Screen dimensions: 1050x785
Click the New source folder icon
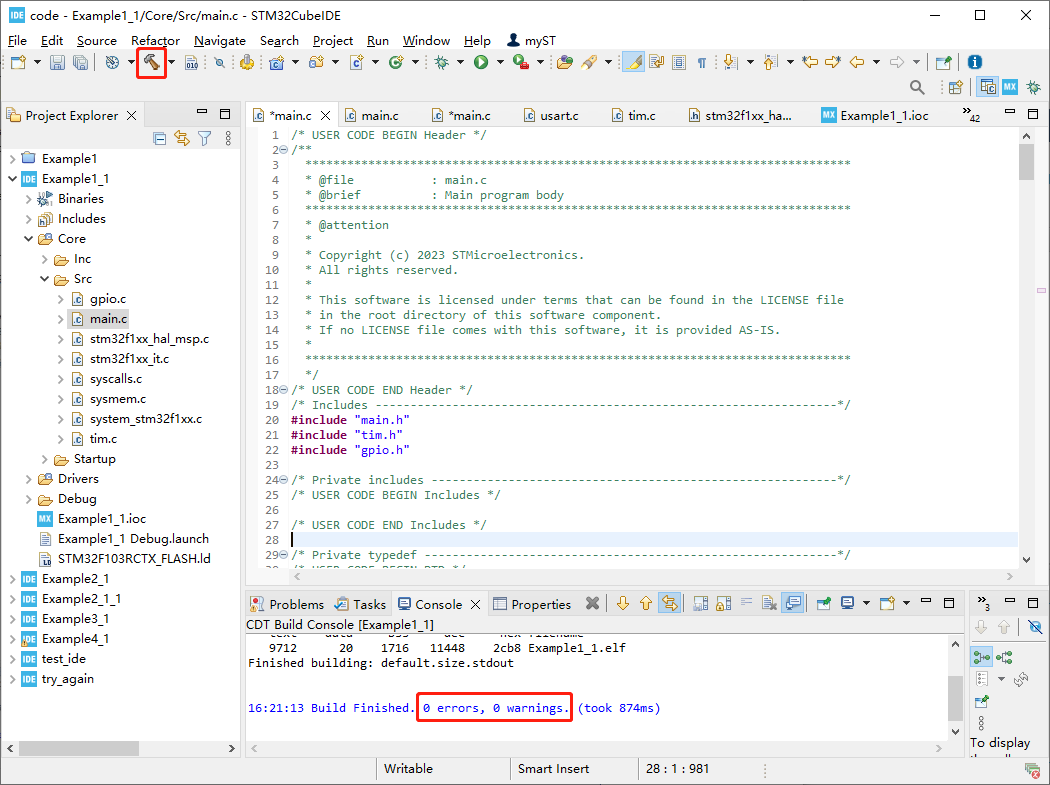click(316, 62)
